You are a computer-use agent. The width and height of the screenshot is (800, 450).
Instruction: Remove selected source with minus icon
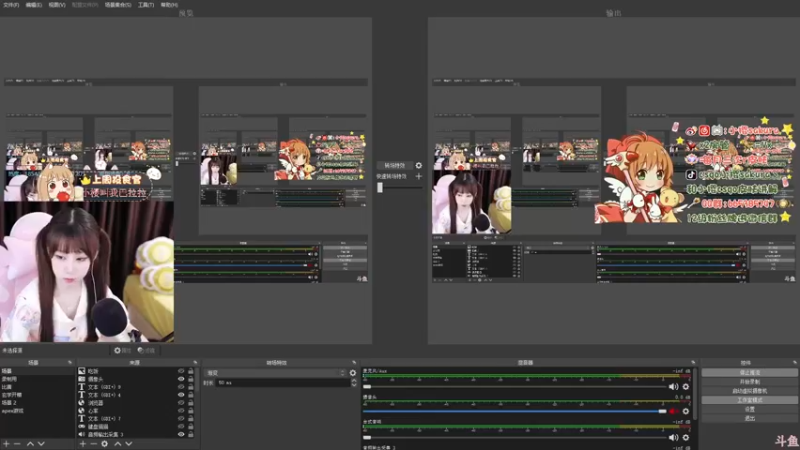tap(93, 444)
